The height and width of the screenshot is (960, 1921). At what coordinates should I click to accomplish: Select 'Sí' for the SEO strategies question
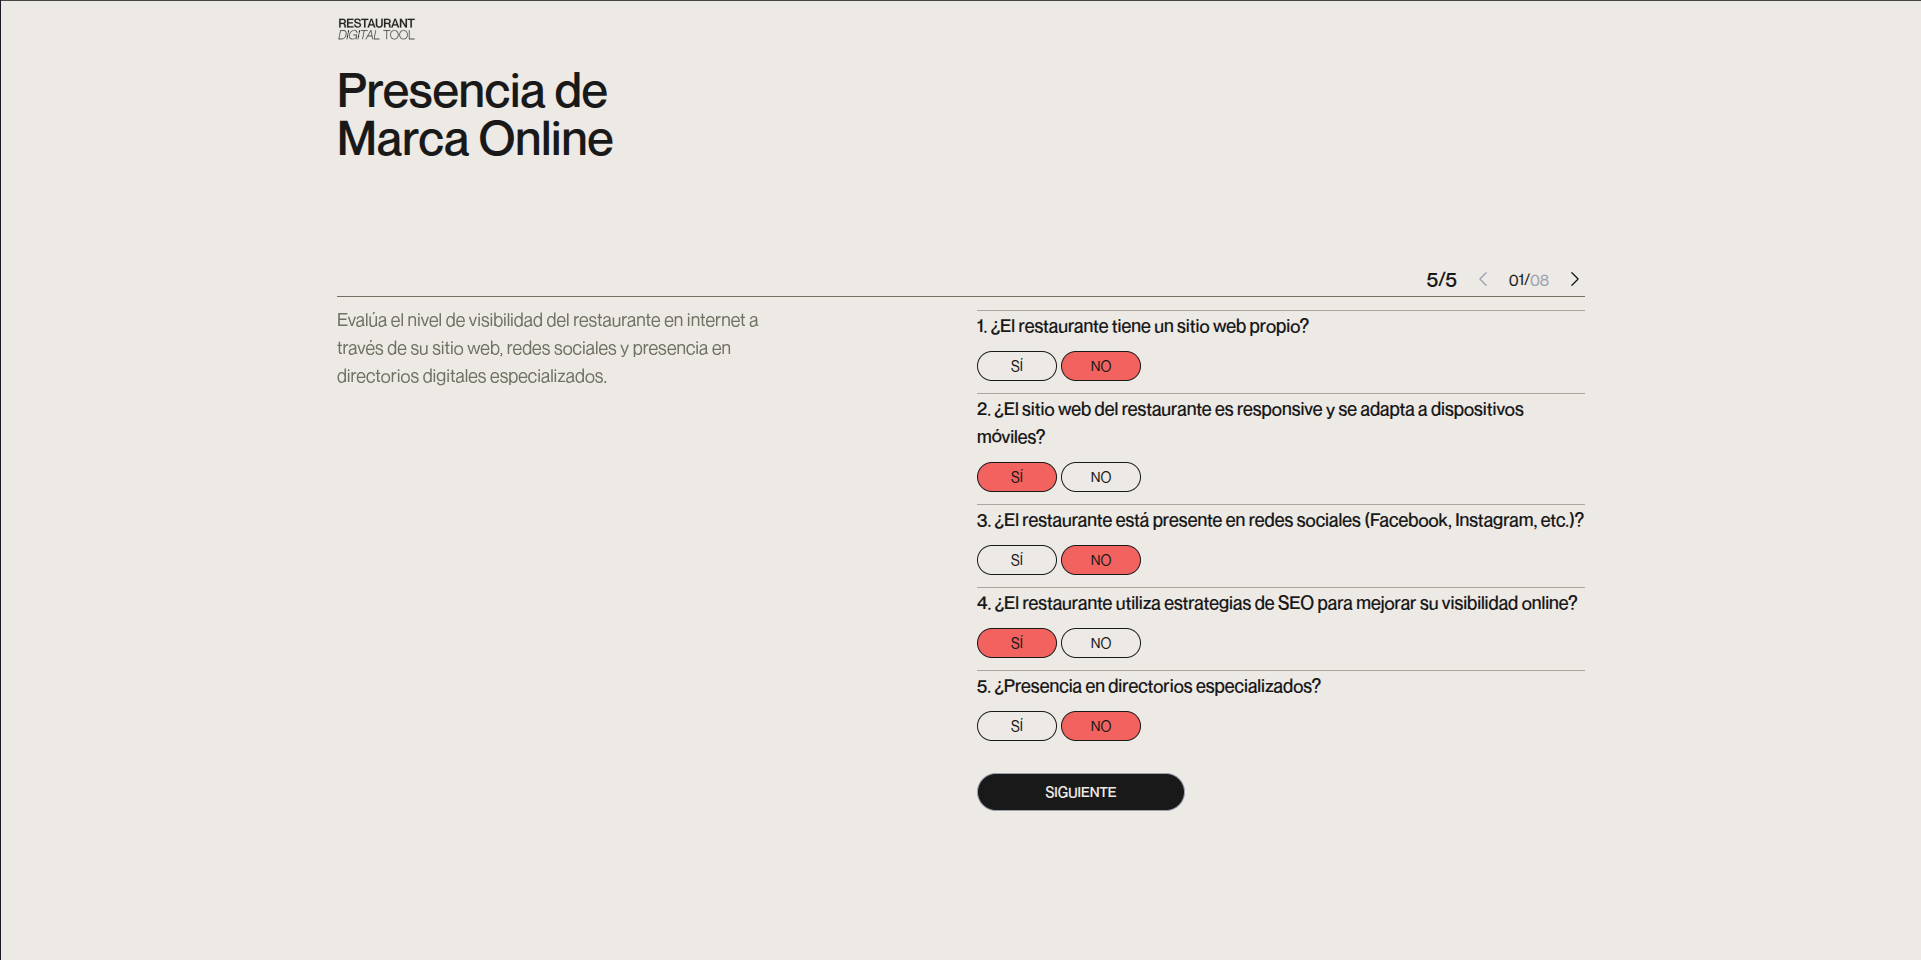click(1017, 643)
